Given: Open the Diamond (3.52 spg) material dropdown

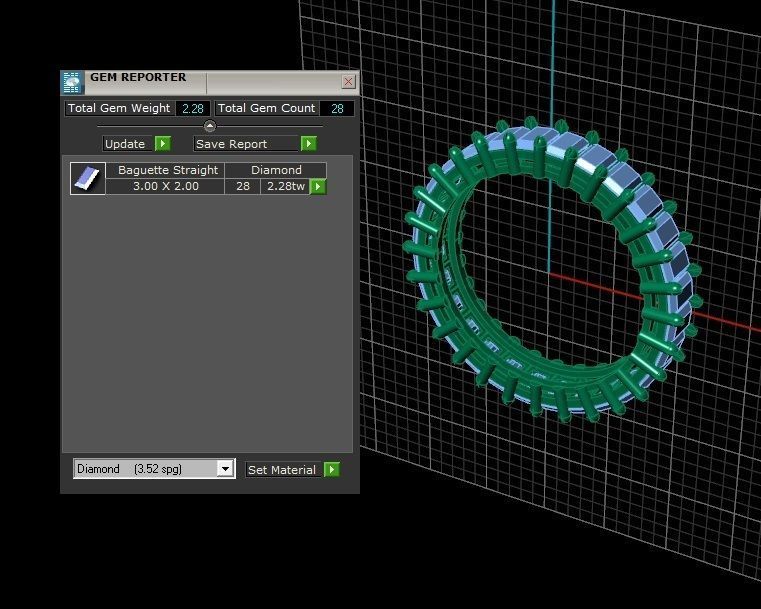Looking at the screenshot, I should click(225, 469).
